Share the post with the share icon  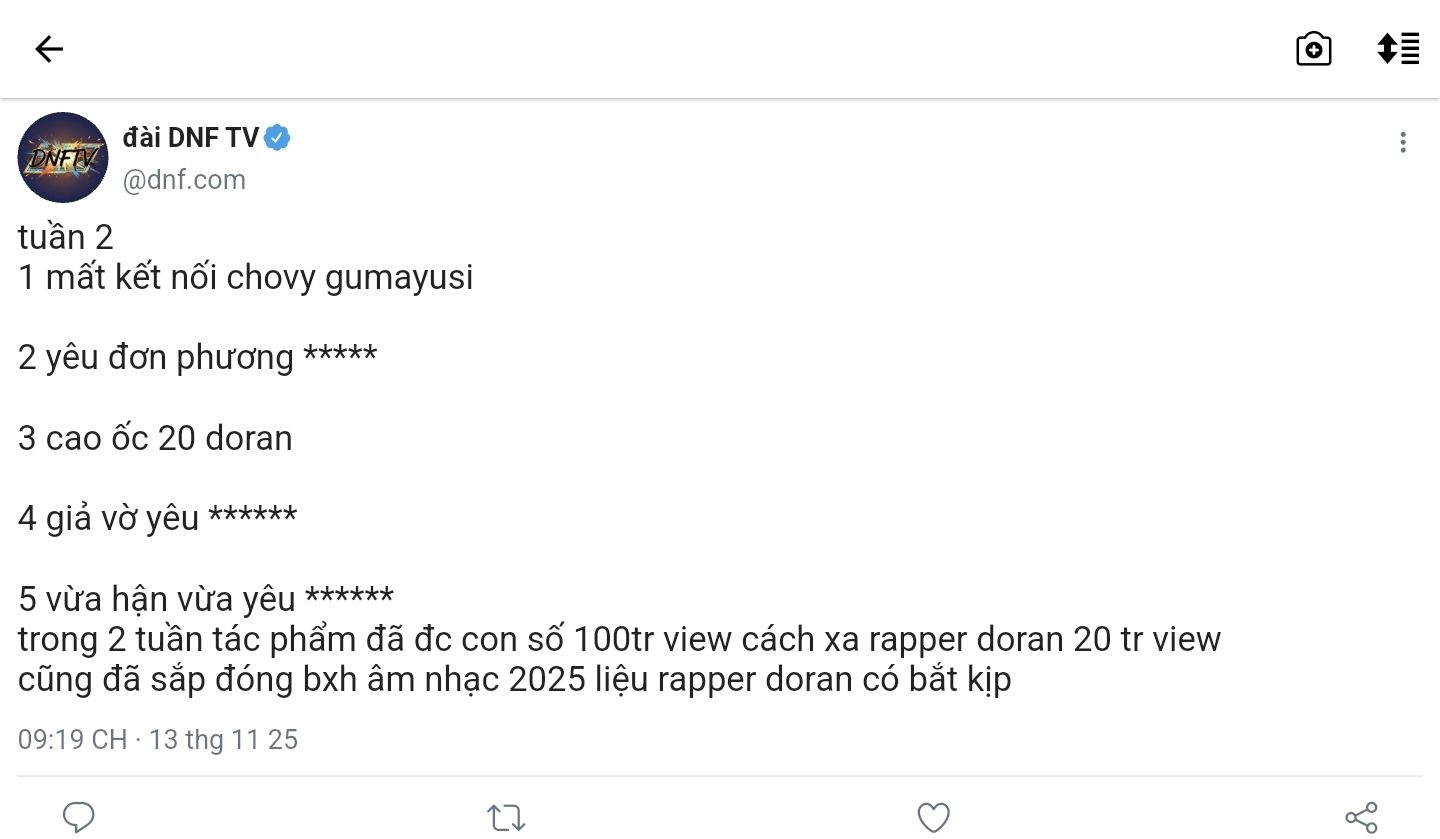coord(1361,817)
